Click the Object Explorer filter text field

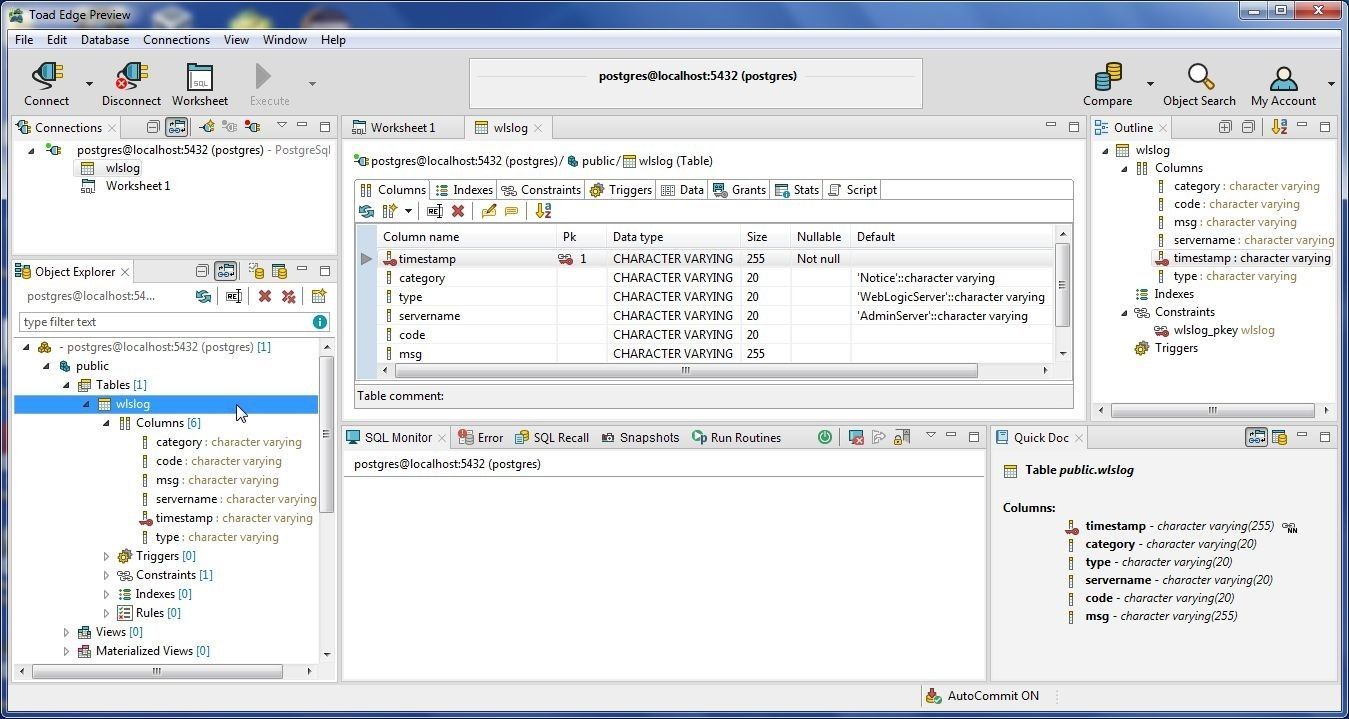[x=166, y=322]
